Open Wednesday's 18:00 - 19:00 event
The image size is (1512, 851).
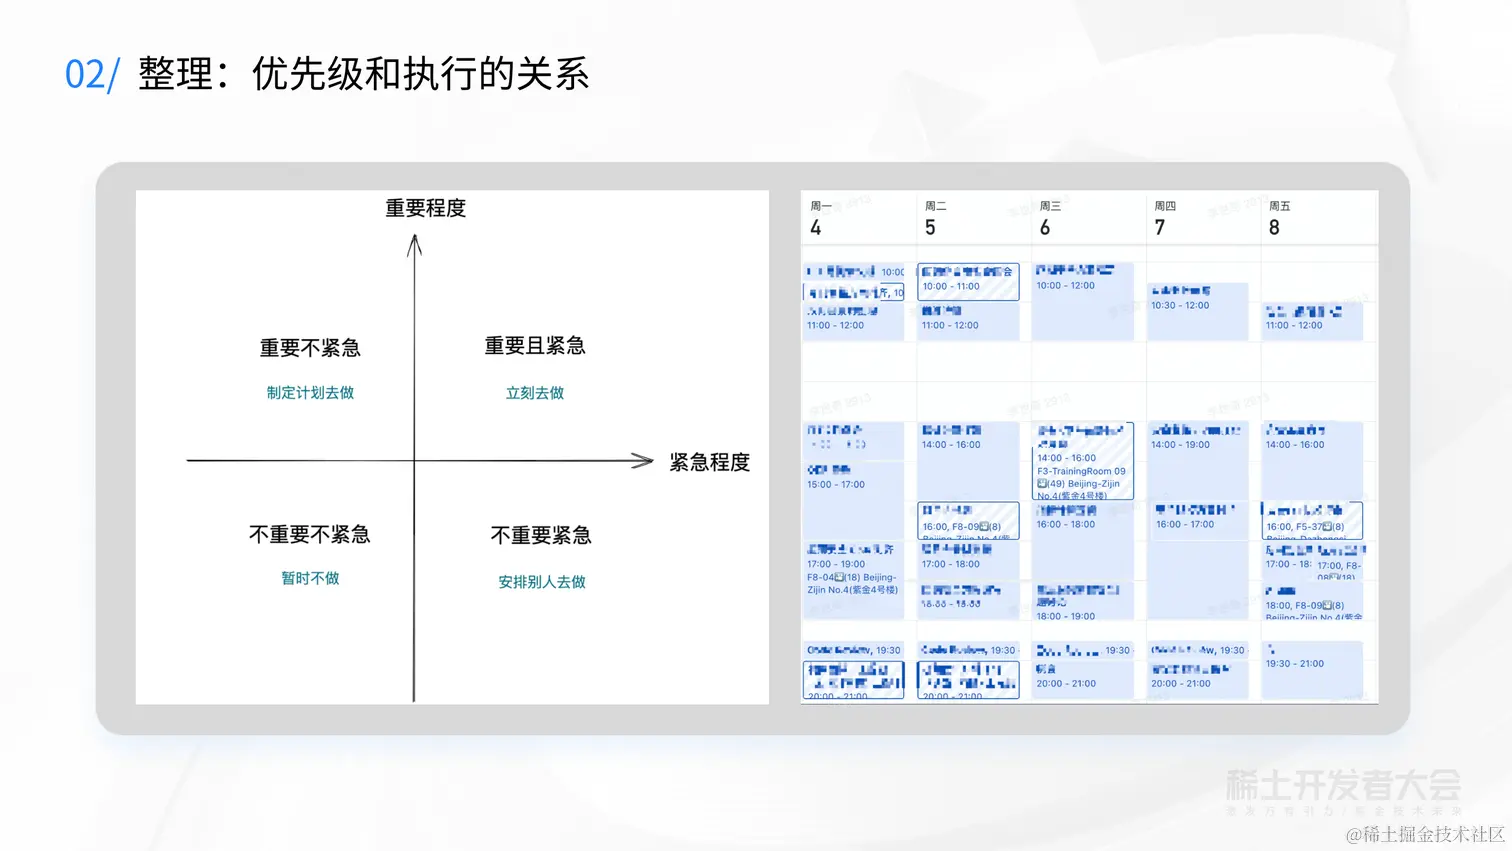pyautogui.click(x=1083, y=601)
